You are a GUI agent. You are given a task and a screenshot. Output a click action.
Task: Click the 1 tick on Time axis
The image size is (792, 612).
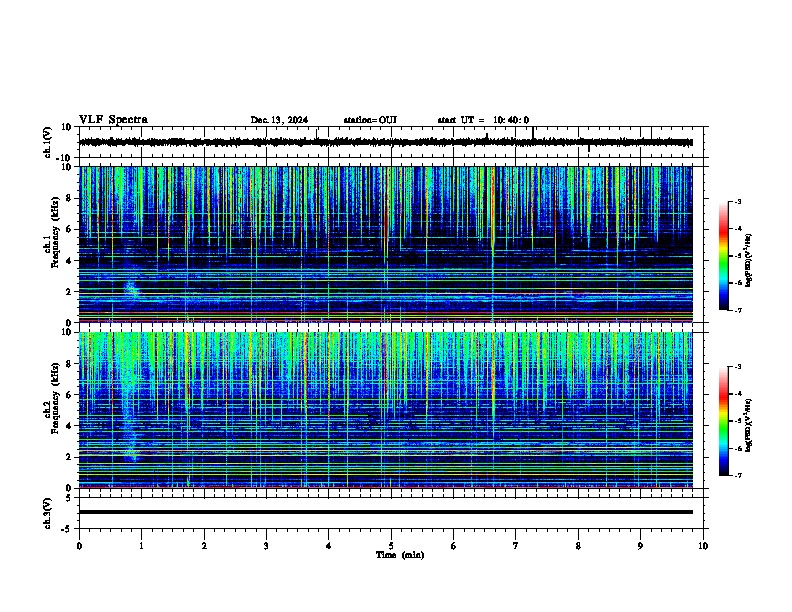[x=141, y=546]
